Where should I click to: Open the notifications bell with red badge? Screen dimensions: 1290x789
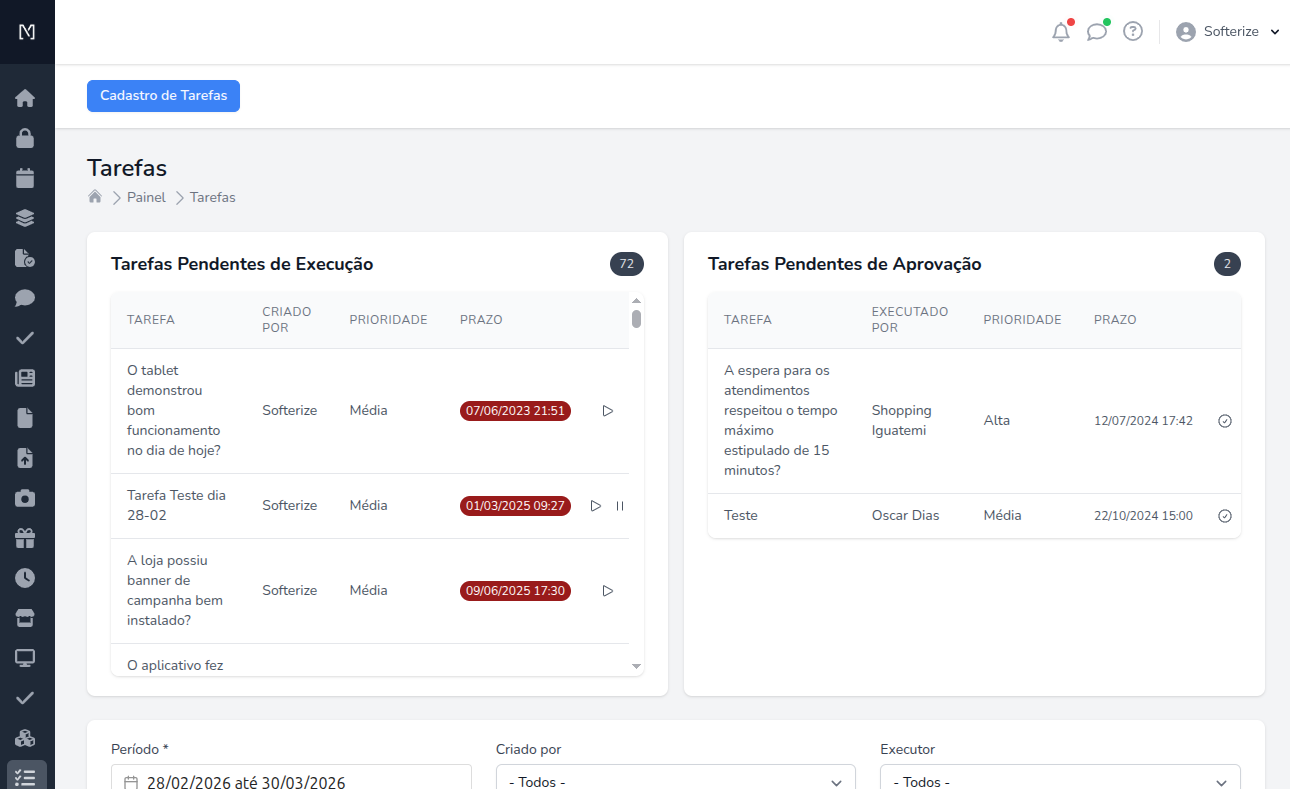pyautogui.click(x=1061, y=31)
